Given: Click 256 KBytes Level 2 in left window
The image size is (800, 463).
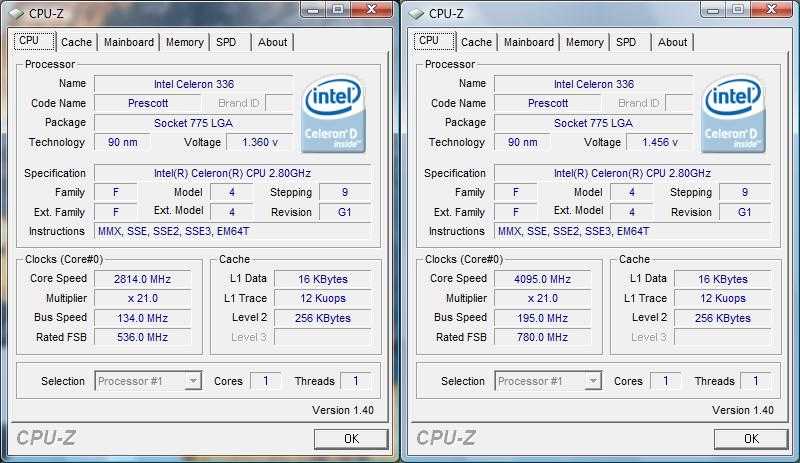Looking at the screenshot, I should click(323, 318).
